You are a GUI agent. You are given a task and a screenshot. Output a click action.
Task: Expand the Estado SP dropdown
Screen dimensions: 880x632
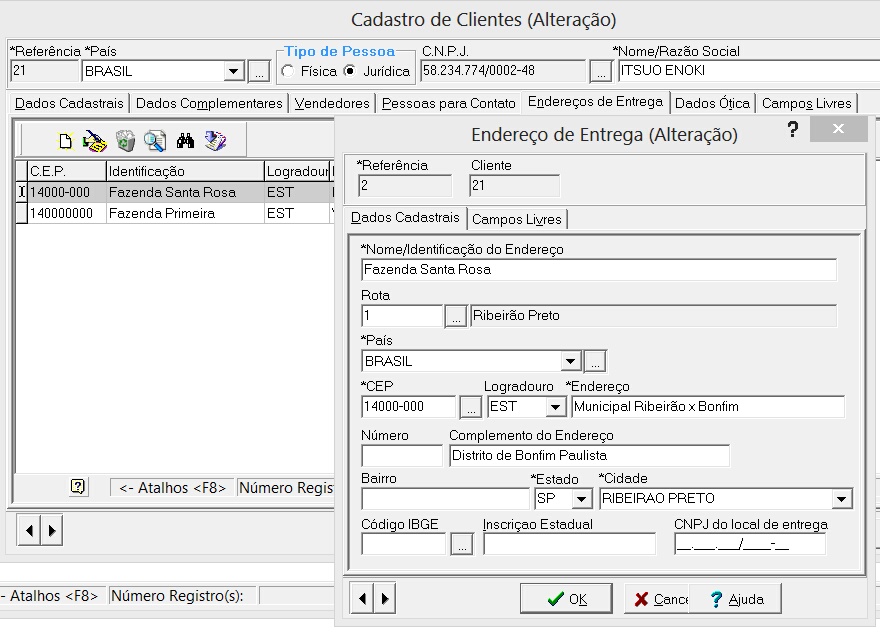[x=581, y=498]
